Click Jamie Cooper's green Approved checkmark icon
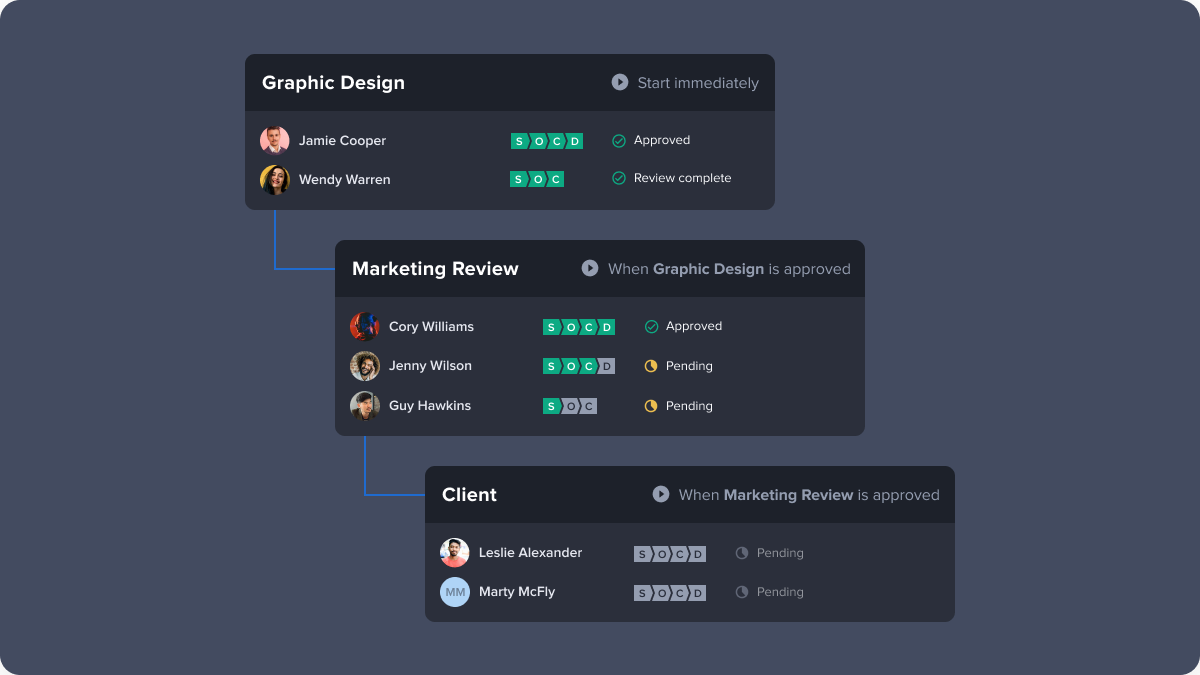 point(619,141)
